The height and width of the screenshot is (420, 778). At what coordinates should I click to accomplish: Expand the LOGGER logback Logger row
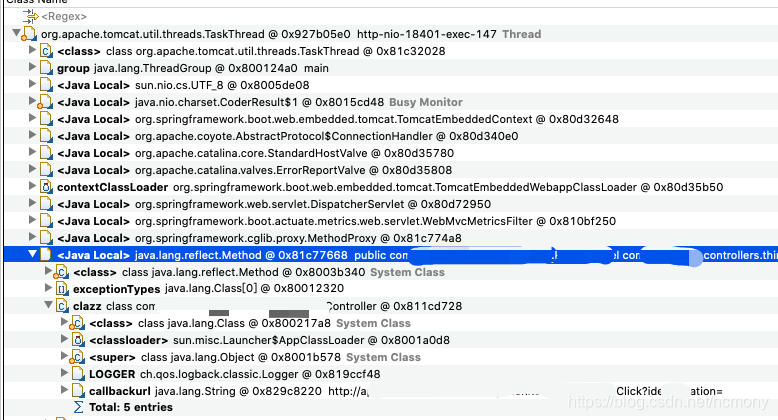[64, 372]
